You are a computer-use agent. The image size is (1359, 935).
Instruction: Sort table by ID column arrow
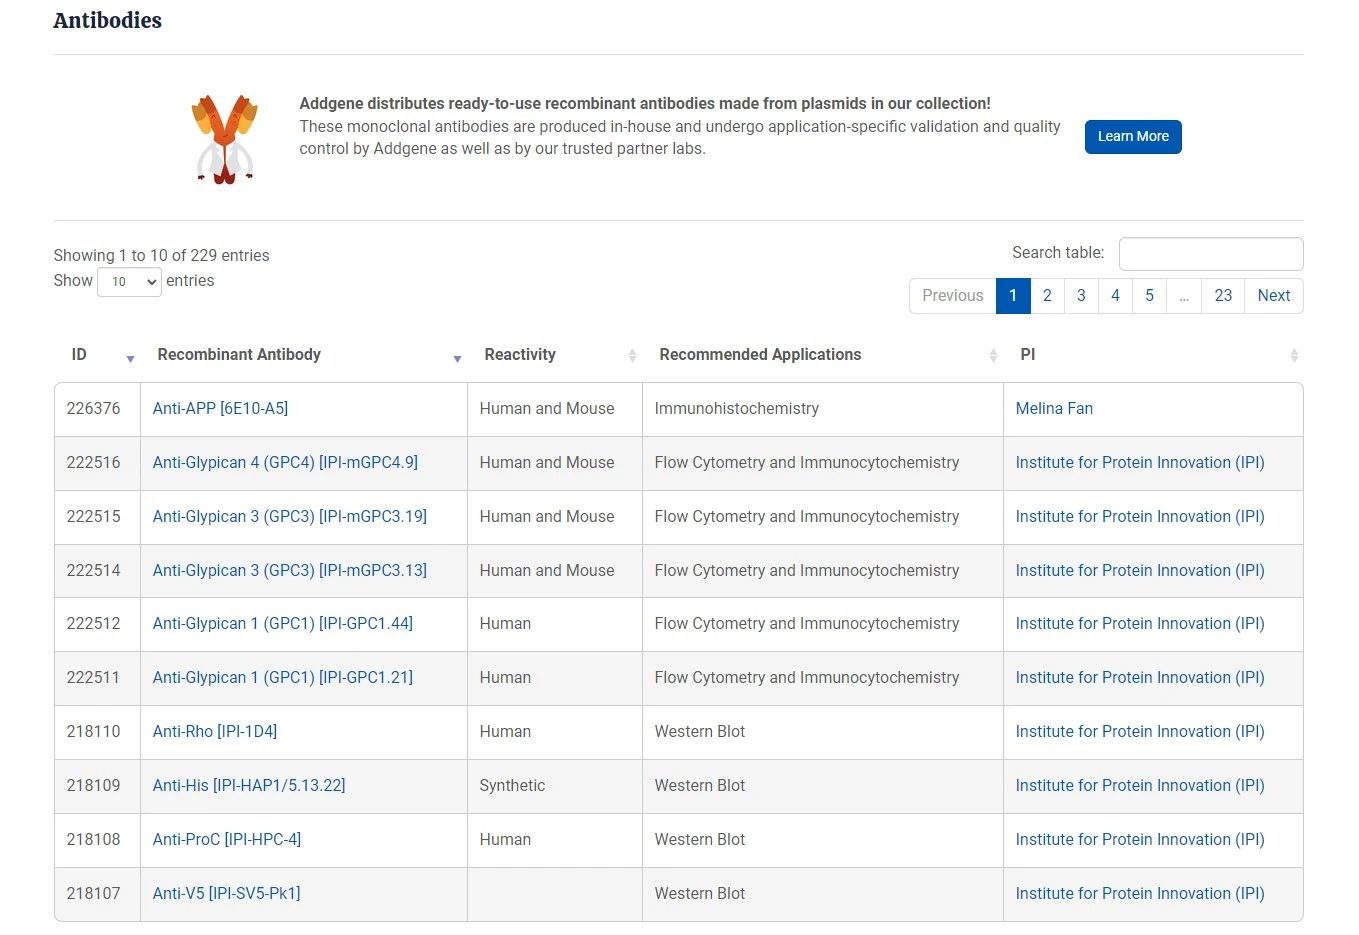pos(130,357)
